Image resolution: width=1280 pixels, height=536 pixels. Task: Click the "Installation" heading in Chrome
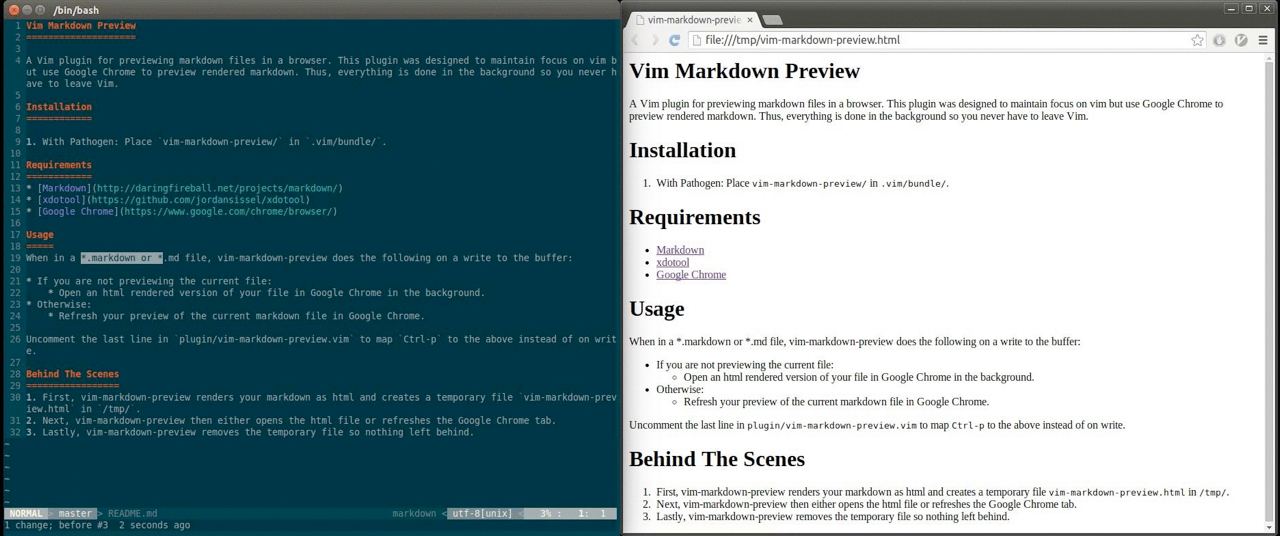[x=682, y=150]
